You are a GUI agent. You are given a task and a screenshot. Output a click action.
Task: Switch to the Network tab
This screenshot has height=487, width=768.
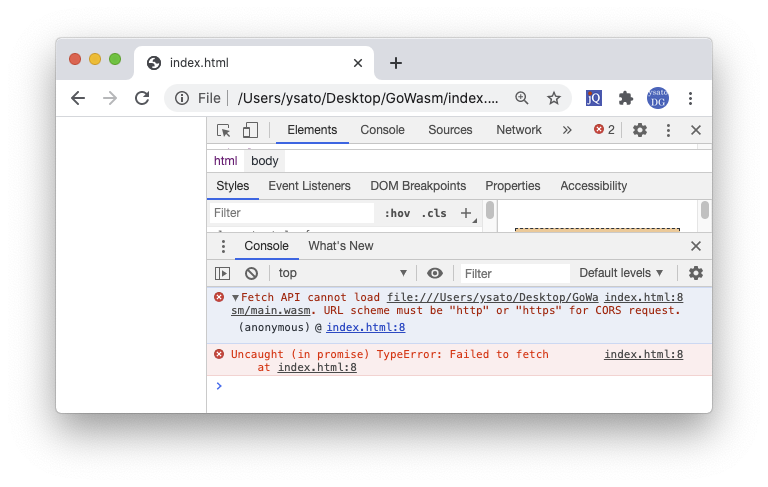(x=519, y=130)
